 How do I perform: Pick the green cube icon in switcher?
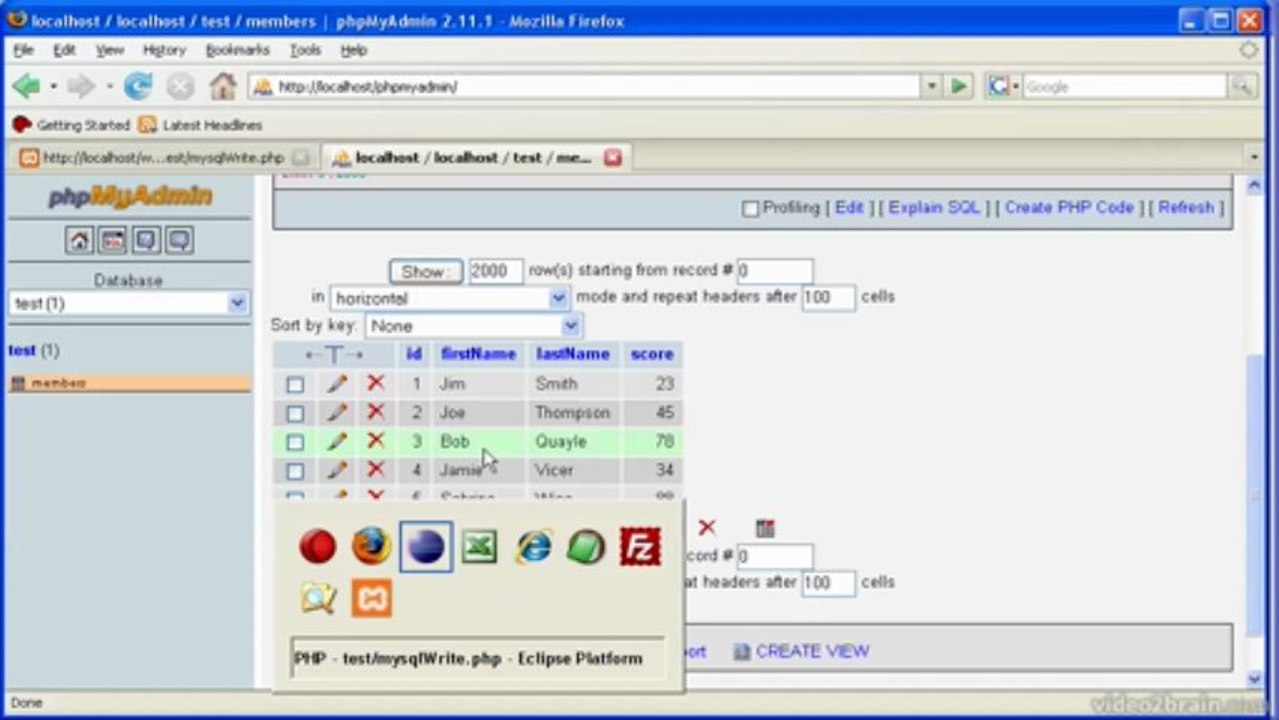(x=586, y=547)
